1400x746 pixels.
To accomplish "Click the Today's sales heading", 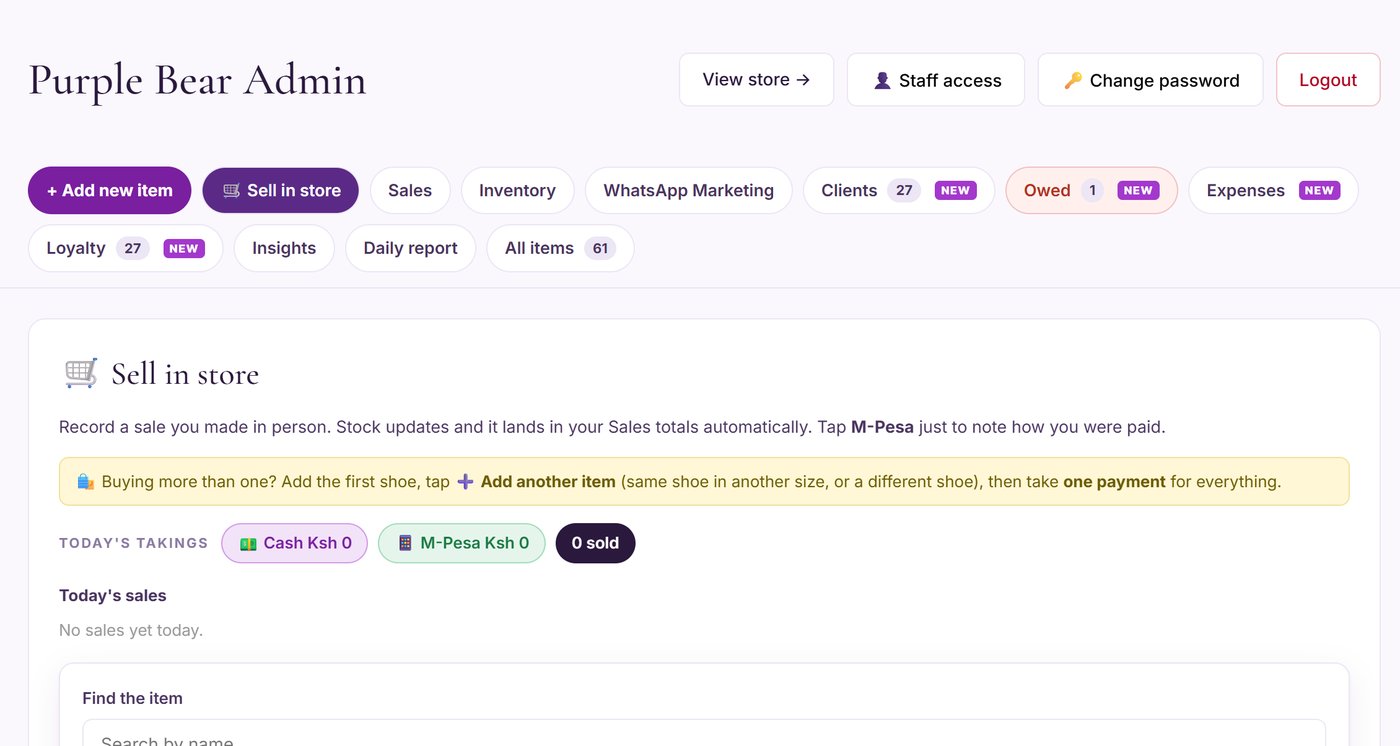I will coord(113,596).
